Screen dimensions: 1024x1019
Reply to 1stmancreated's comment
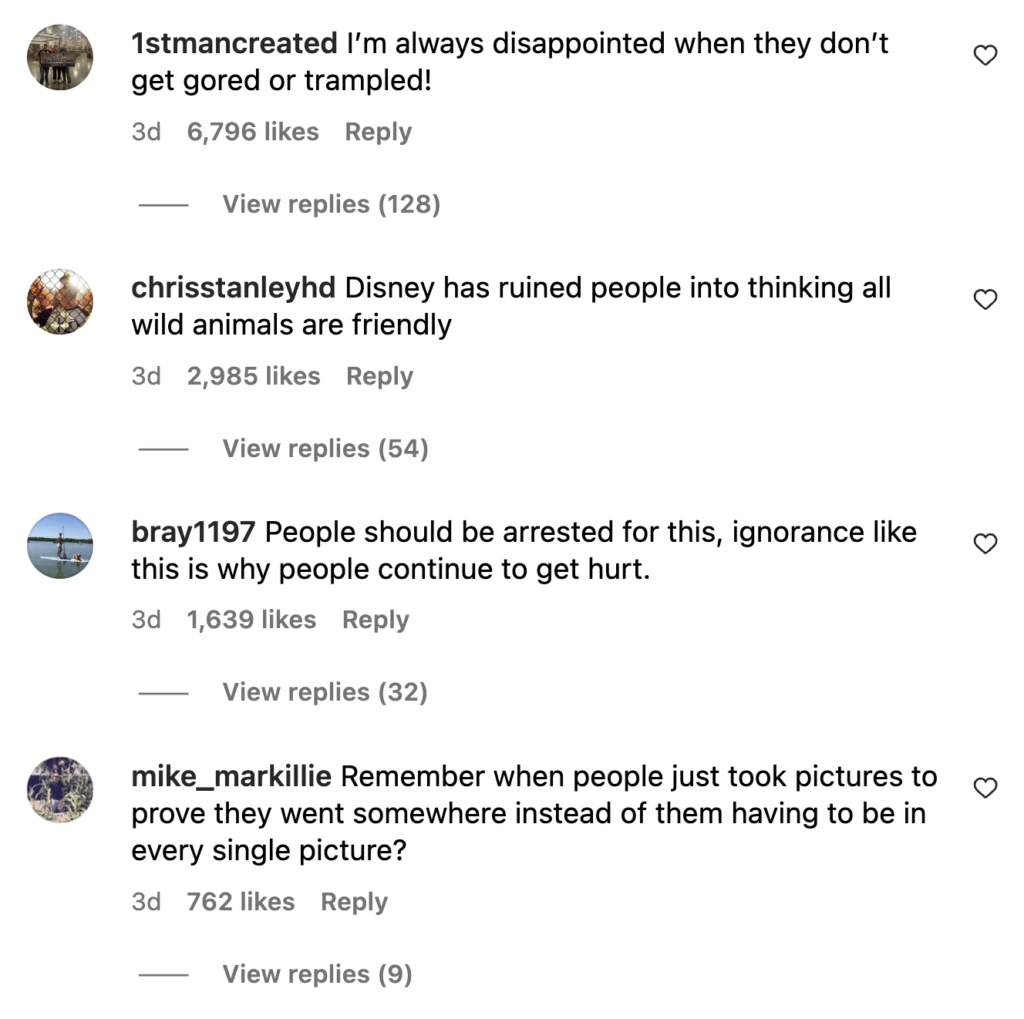378,132
